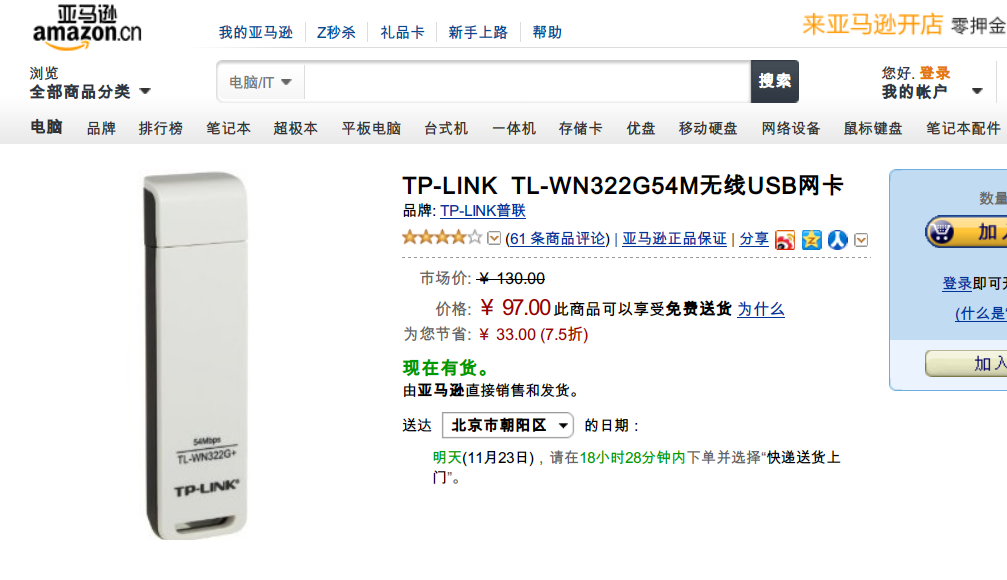Expand 全部商品分类 browse menu

tap(90, 92)
